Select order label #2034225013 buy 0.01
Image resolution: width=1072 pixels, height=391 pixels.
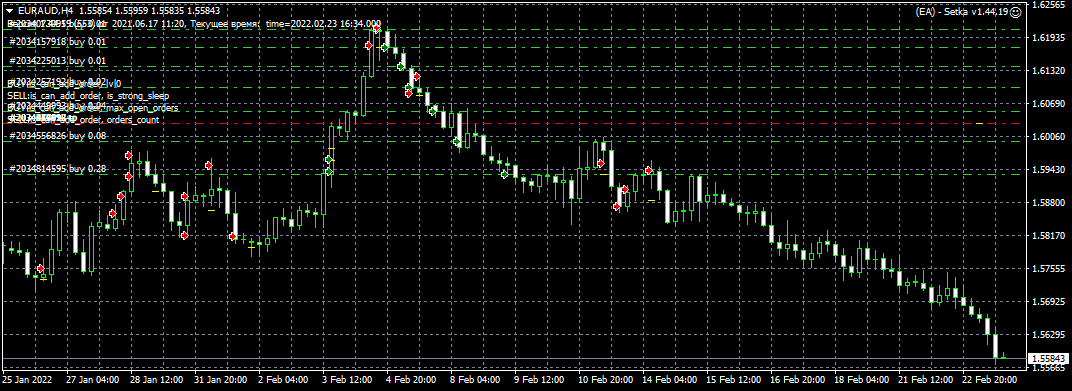coord(57,61)
